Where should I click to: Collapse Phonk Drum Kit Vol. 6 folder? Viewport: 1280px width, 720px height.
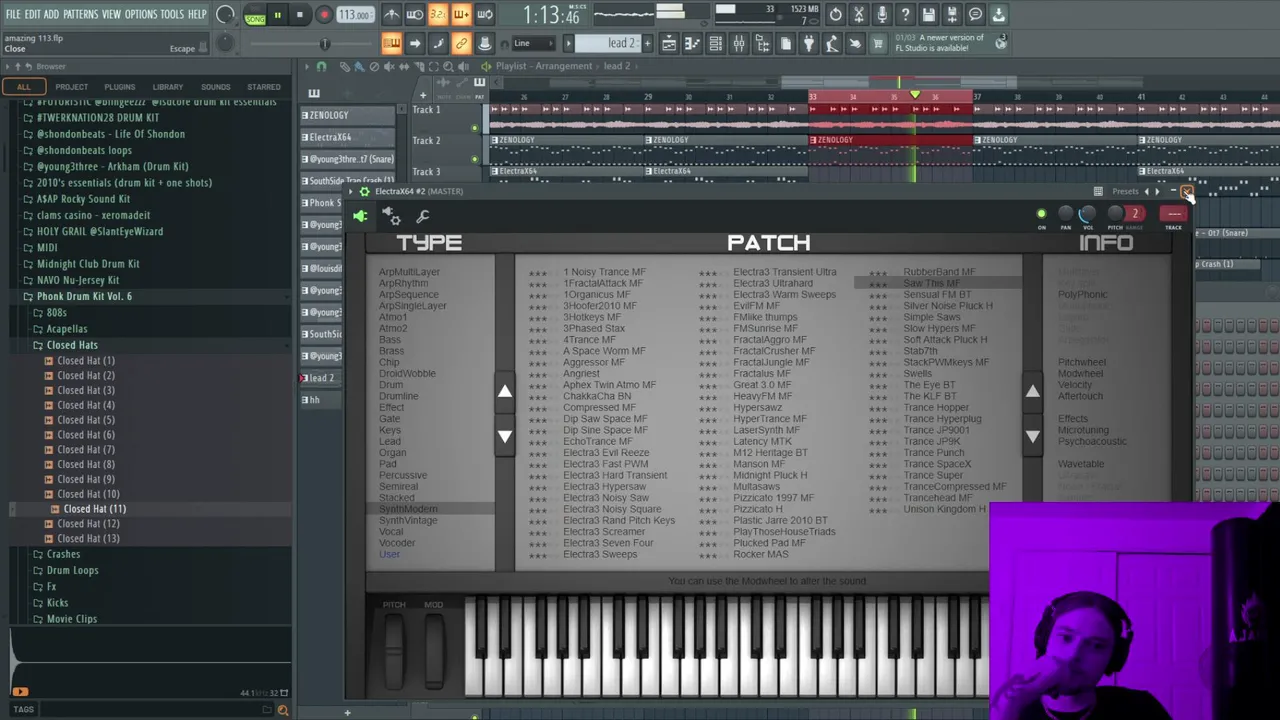[x=84, y=296]
